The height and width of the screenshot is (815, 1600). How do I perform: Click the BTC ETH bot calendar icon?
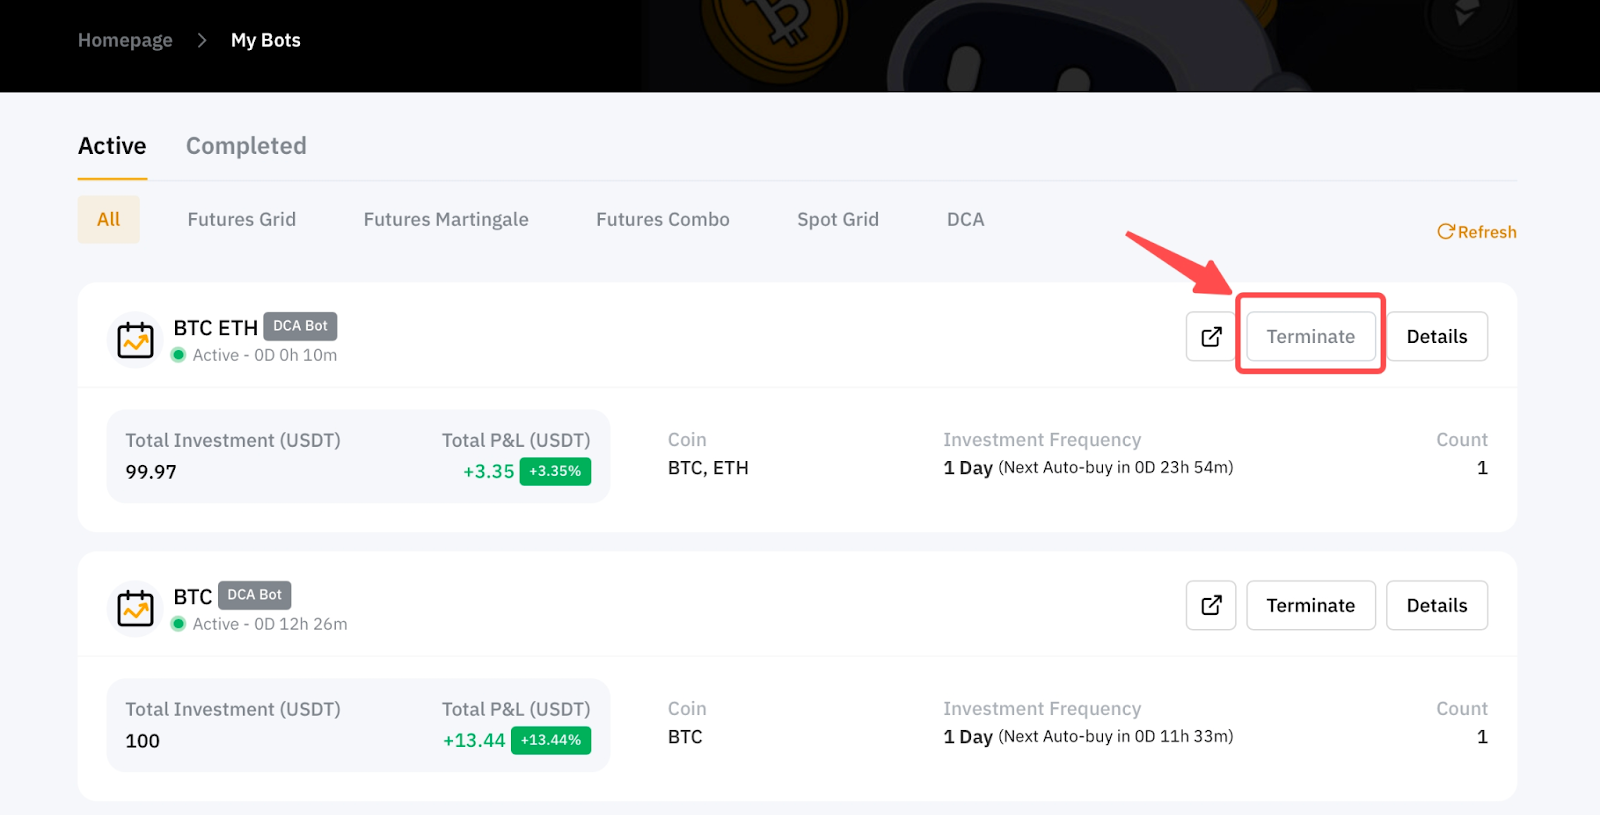(135, 340)
